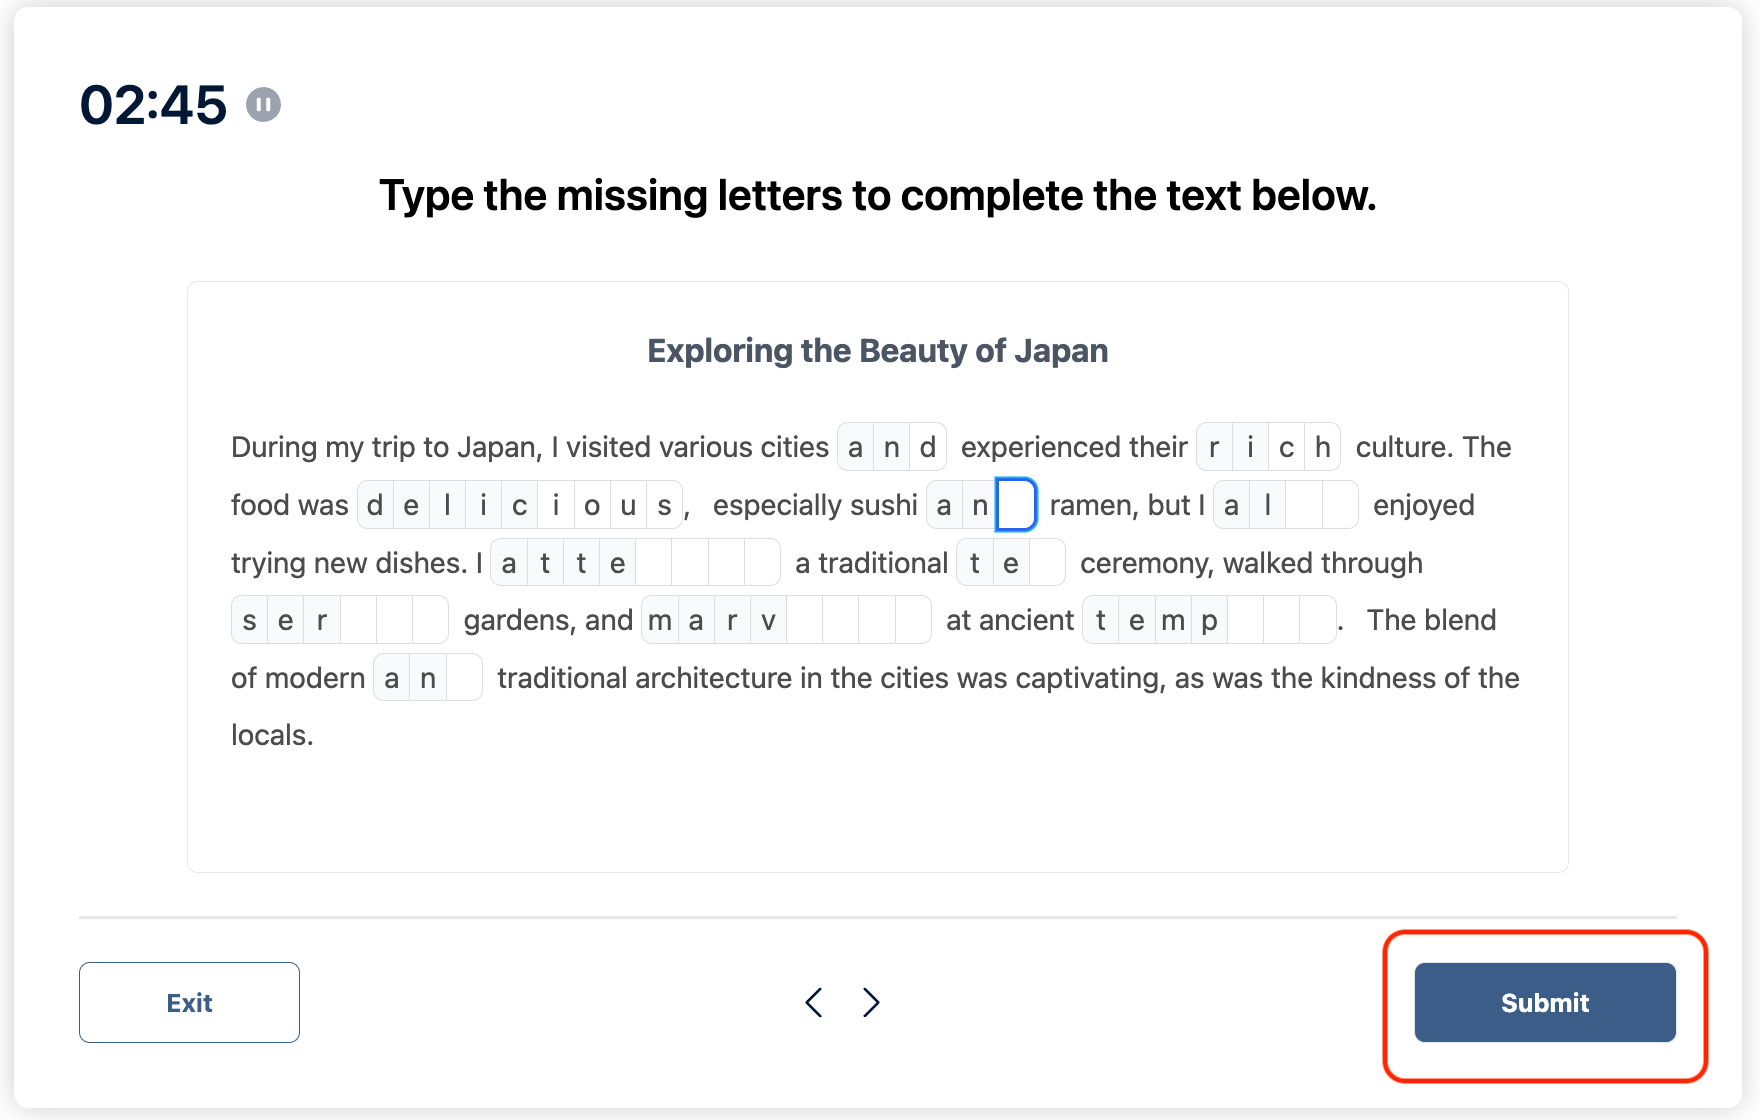This screenshot has height=1120, width=1760.
Task: Click the 'Type the missing letters' heading
Action: coord(878,195)
